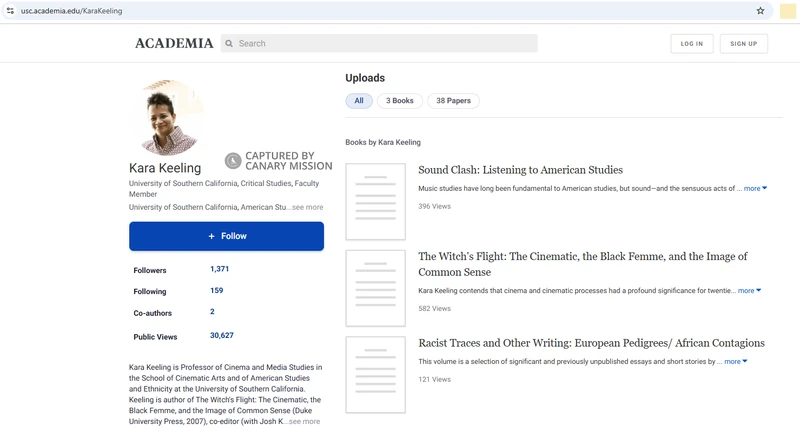Click the Uploads heading
Image resolution: width=800 pixels, height=433 pixels.
coord(365,78)
